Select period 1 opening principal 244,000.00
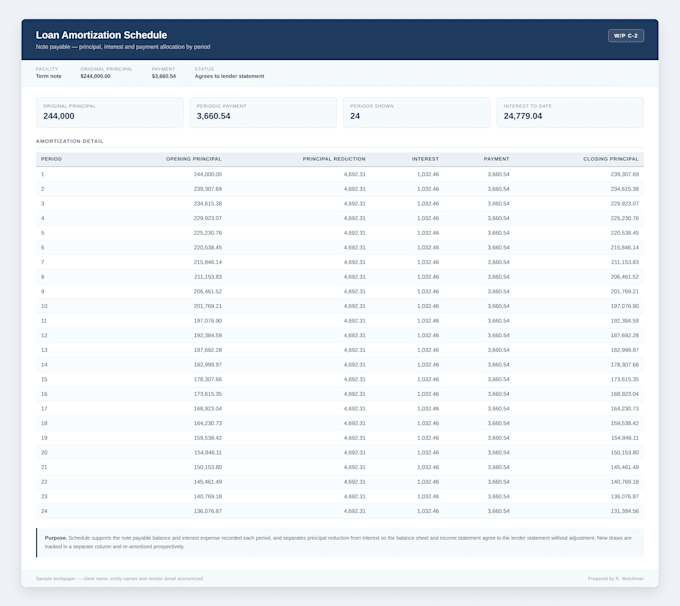 click(208, 174)
